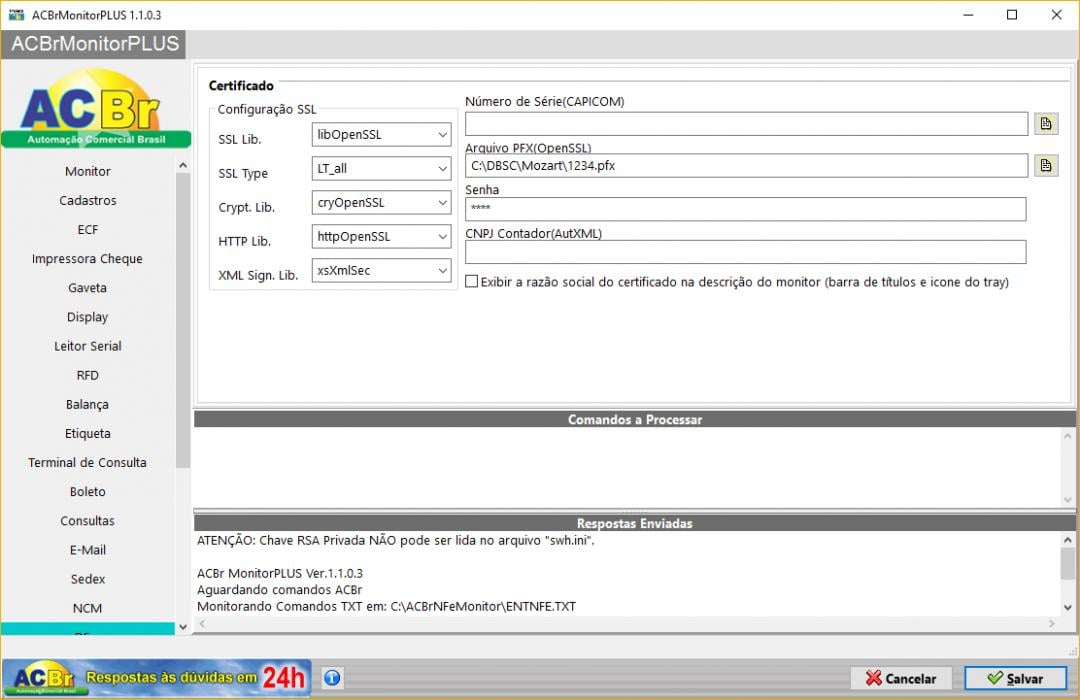Viewport: 1080px width, 700px height.
Task: Click right arrow of horizontal scrollbar in responses
Action: tap(1052, 624)
